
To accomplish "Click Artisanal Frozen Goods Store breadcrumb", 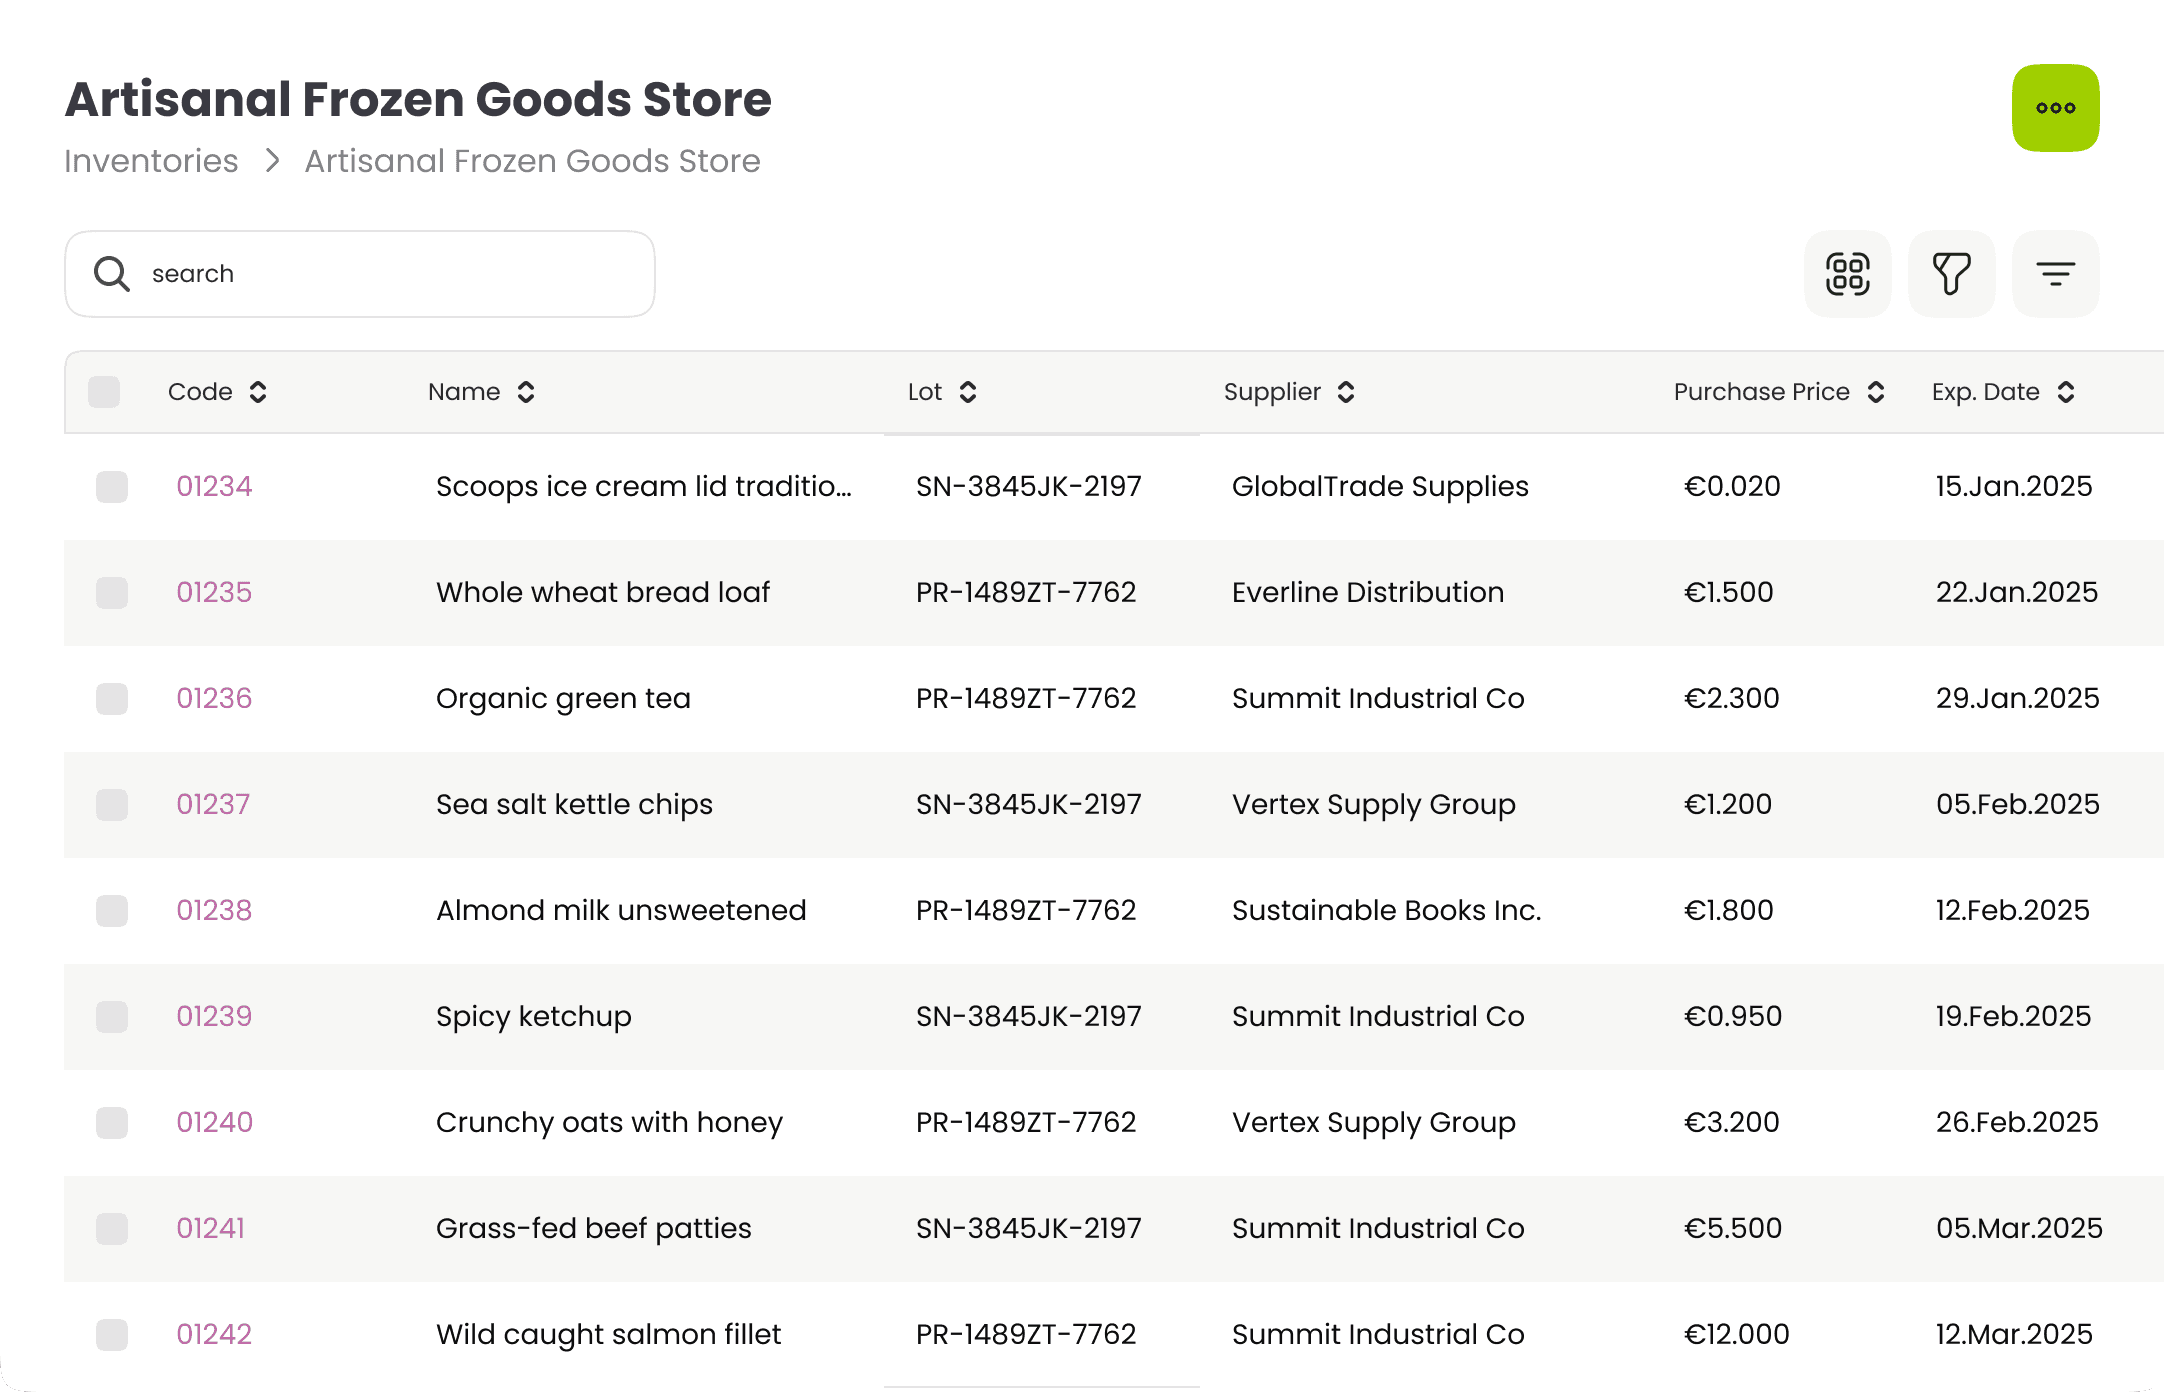I will pyautogui.click(x=532, y=161).
